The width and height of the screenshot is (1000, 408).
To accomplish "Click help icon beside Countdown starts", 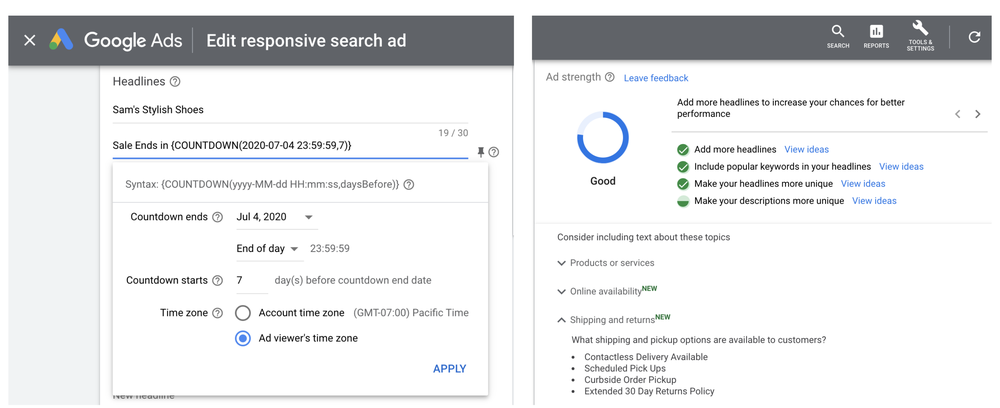I will (x=217, y=280).
